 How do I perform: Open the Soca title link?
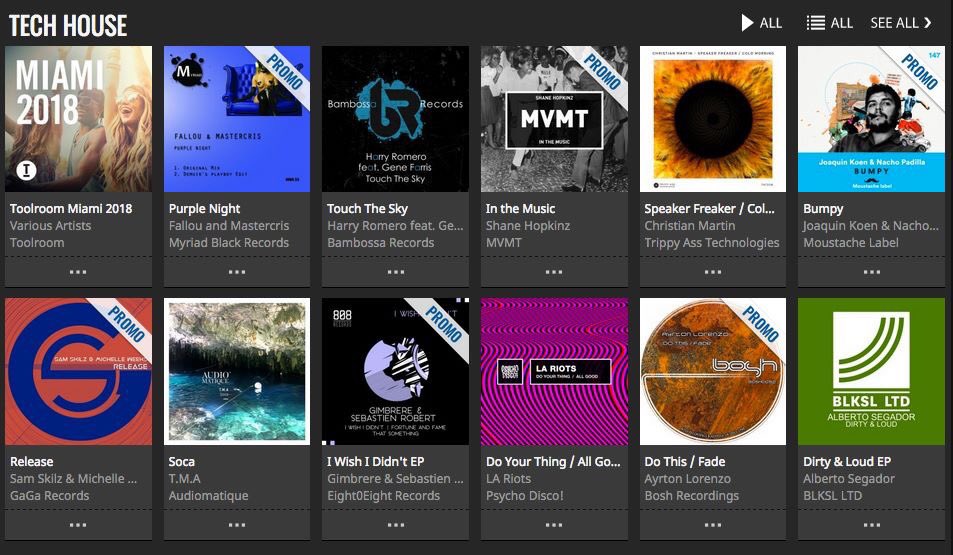tap(182, 461)
